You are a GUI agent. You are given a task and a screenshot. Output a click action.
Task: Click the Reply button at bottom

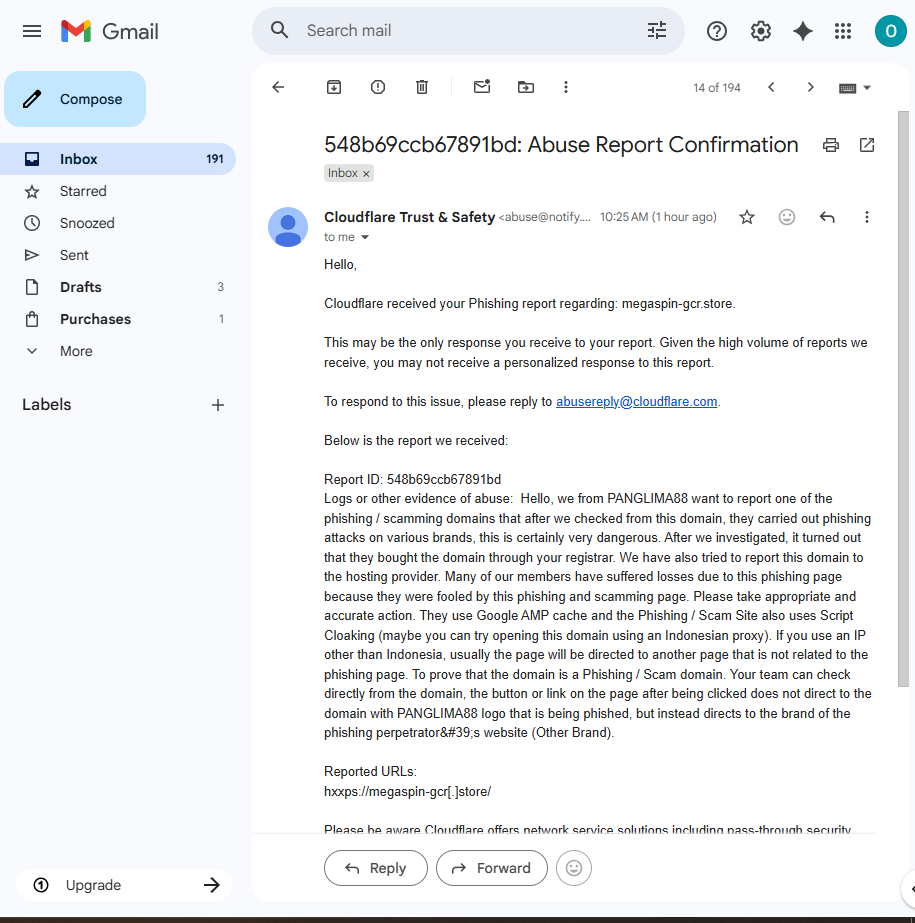click(376, 868)
